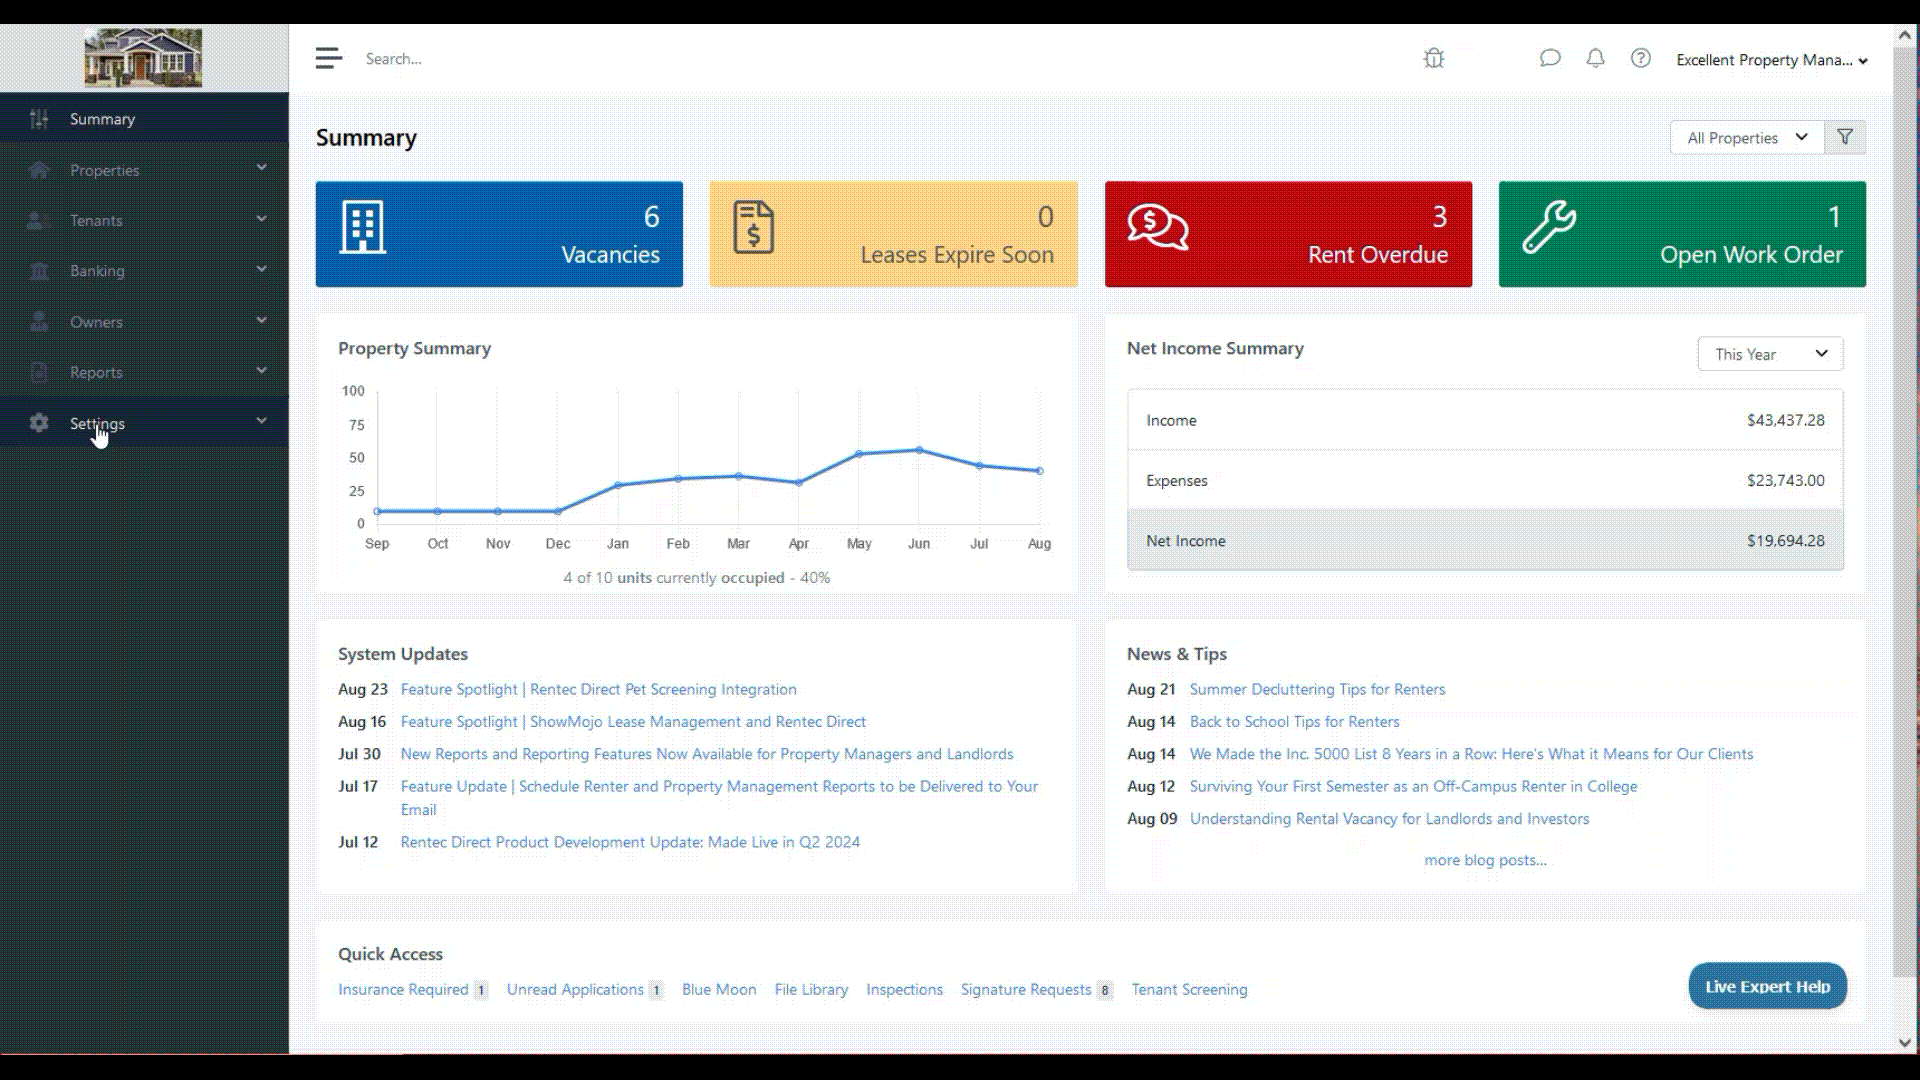1920x1080 pixels.
Task: Click the Live Expert Help button
Action: click(x=1767, y=986)
